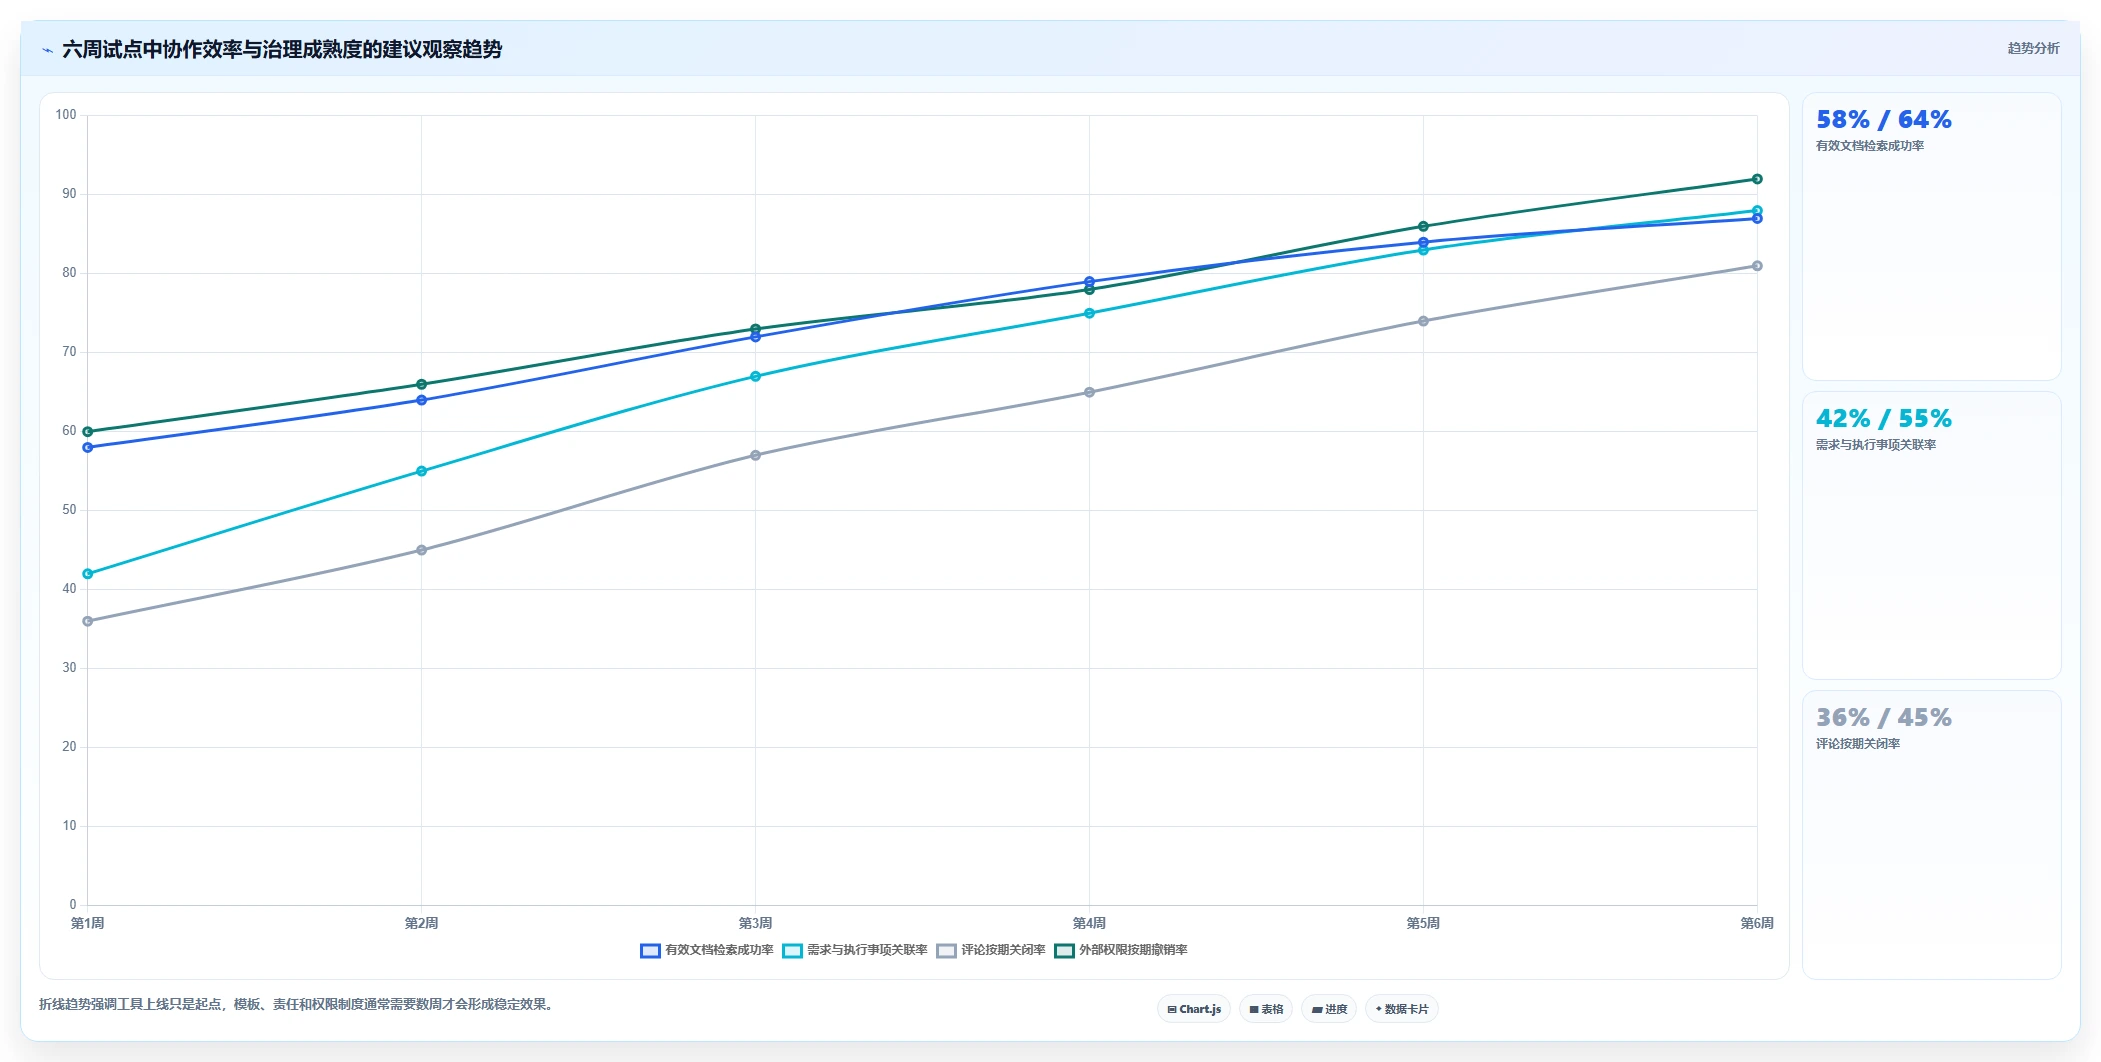Select the 表格 chip in the footer

pyautogui.click(x=1266, y=1009)
